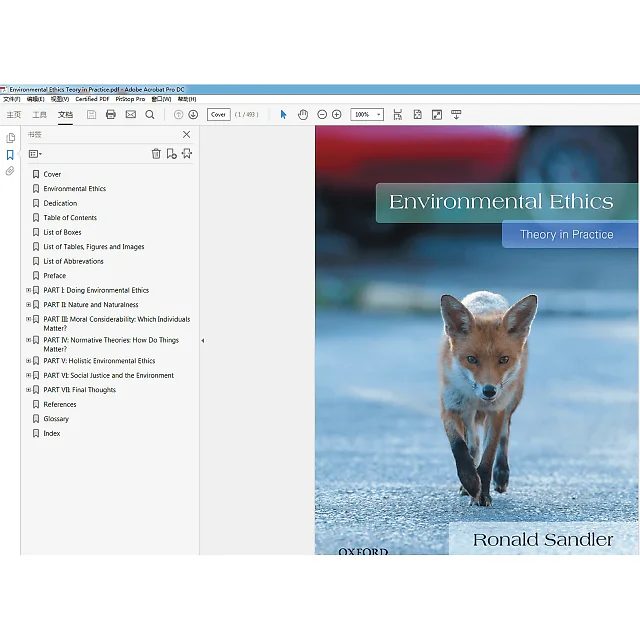640x640 pixels.
Task: Zoom out with the minus icon
Action: (x=322, y=115)
